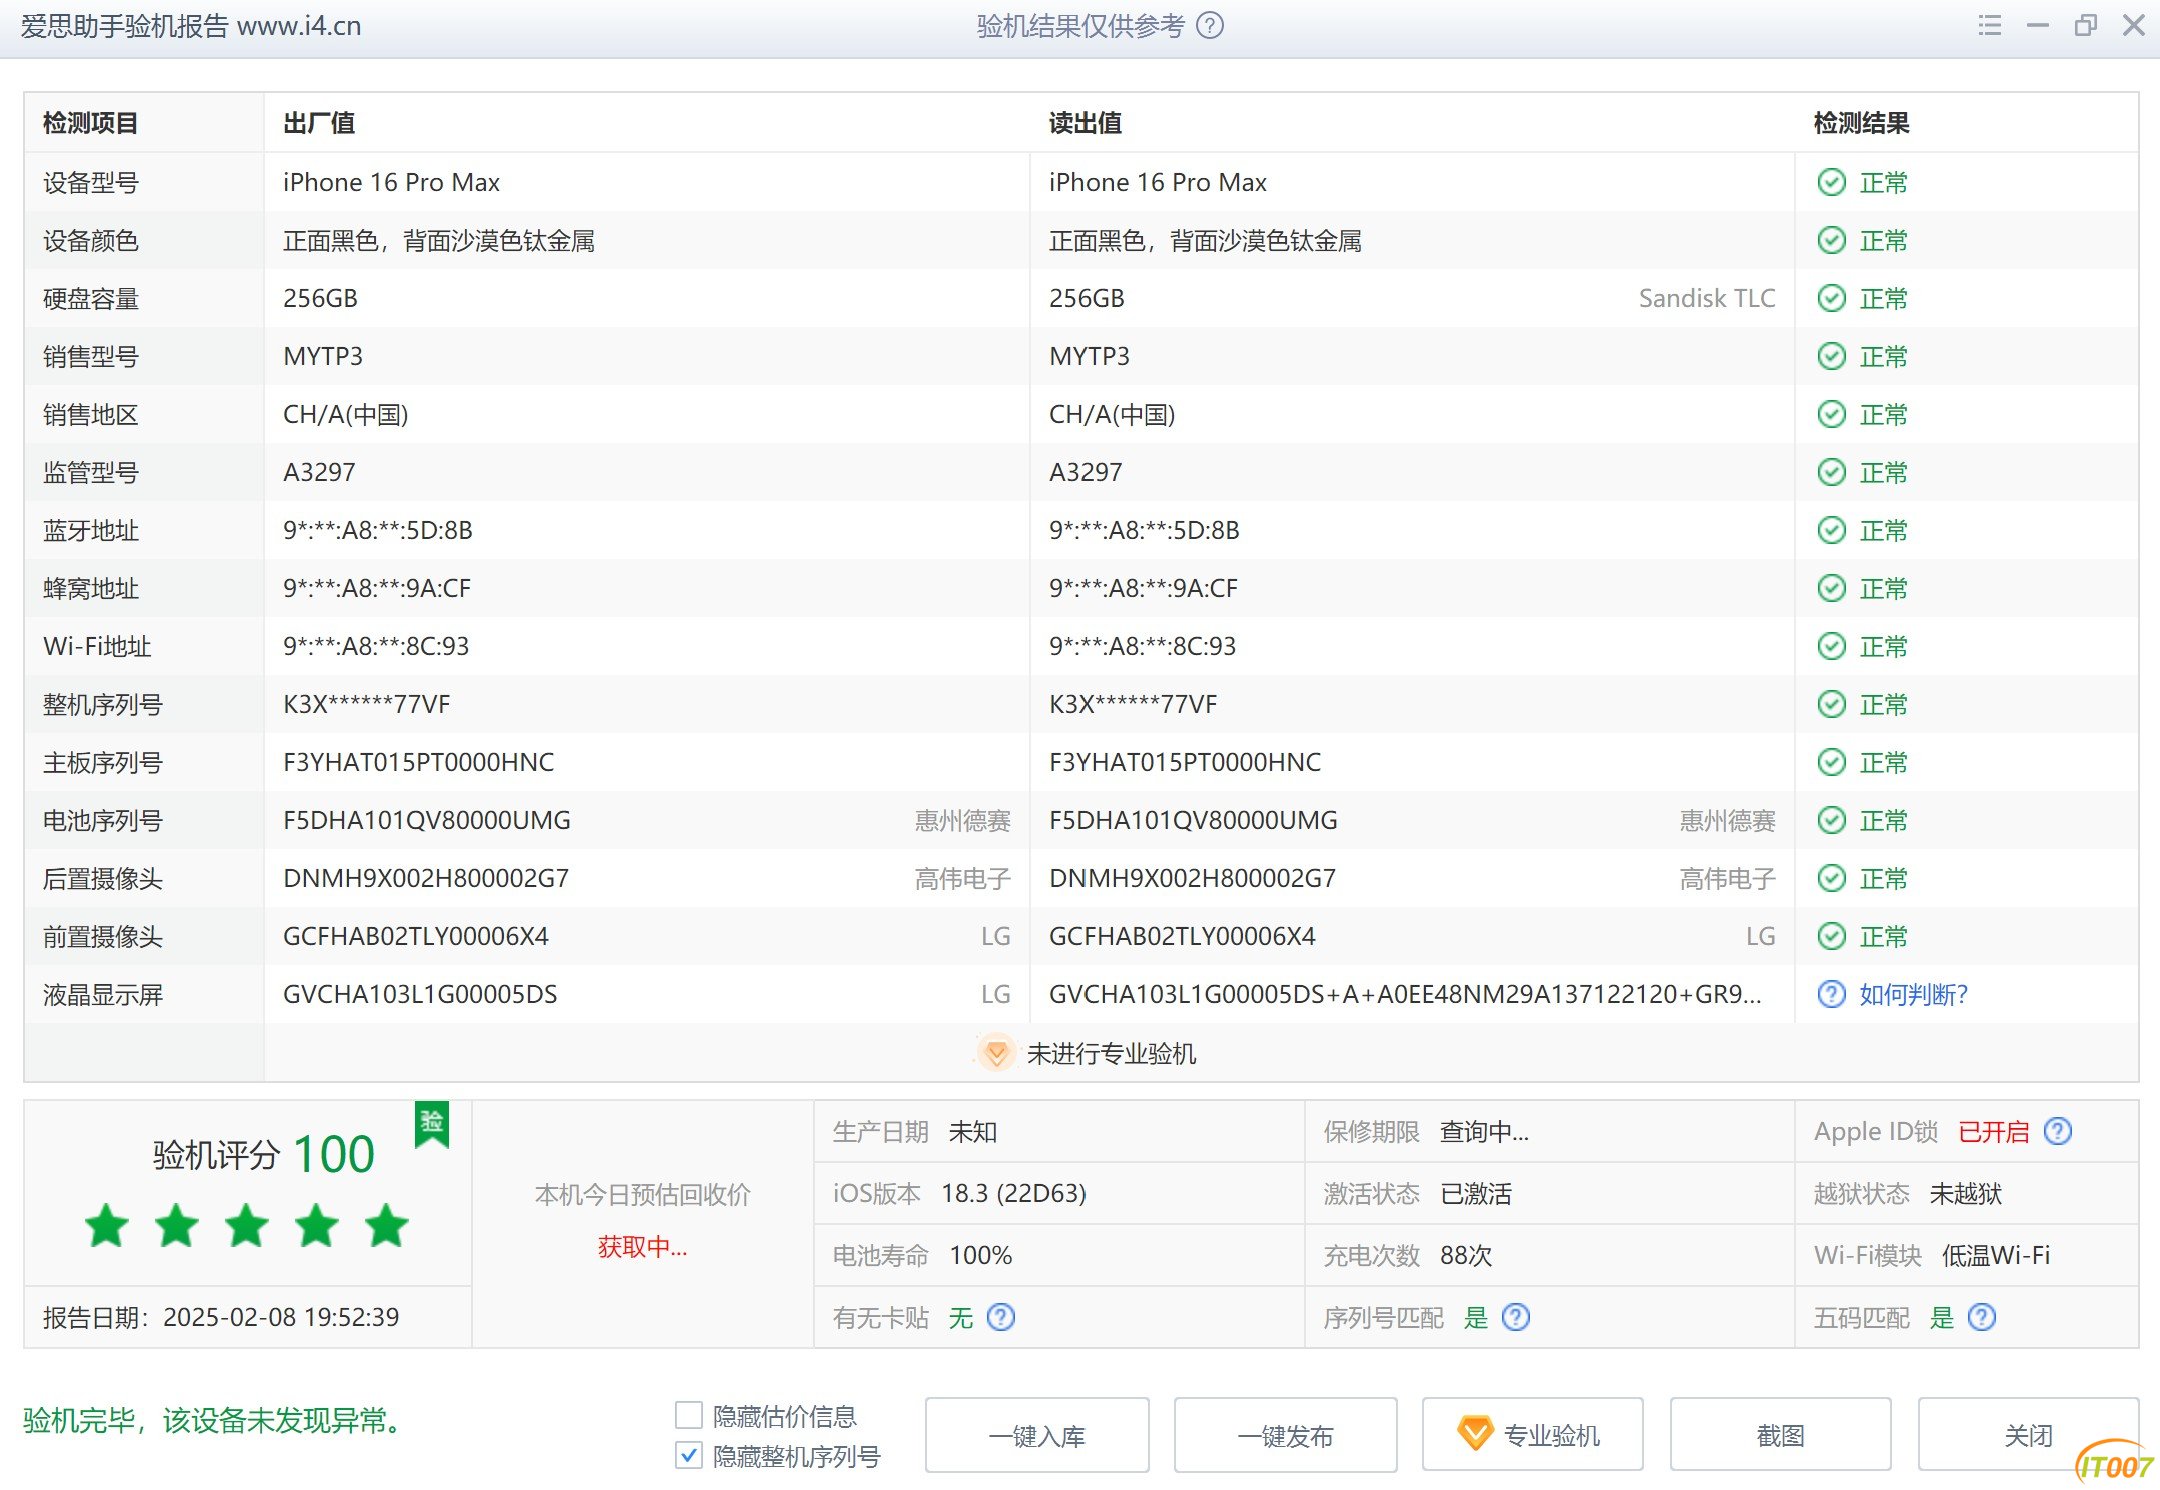2160x1490 pixels.
Task: Click the orange shield icon beside 未进行专业验机
Action: point(996,1053)
